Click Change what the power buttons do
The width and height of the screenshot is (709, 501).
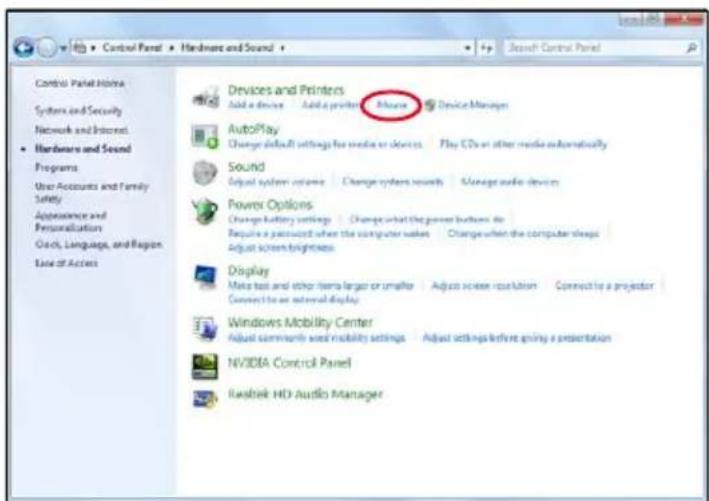pos(426,219)
